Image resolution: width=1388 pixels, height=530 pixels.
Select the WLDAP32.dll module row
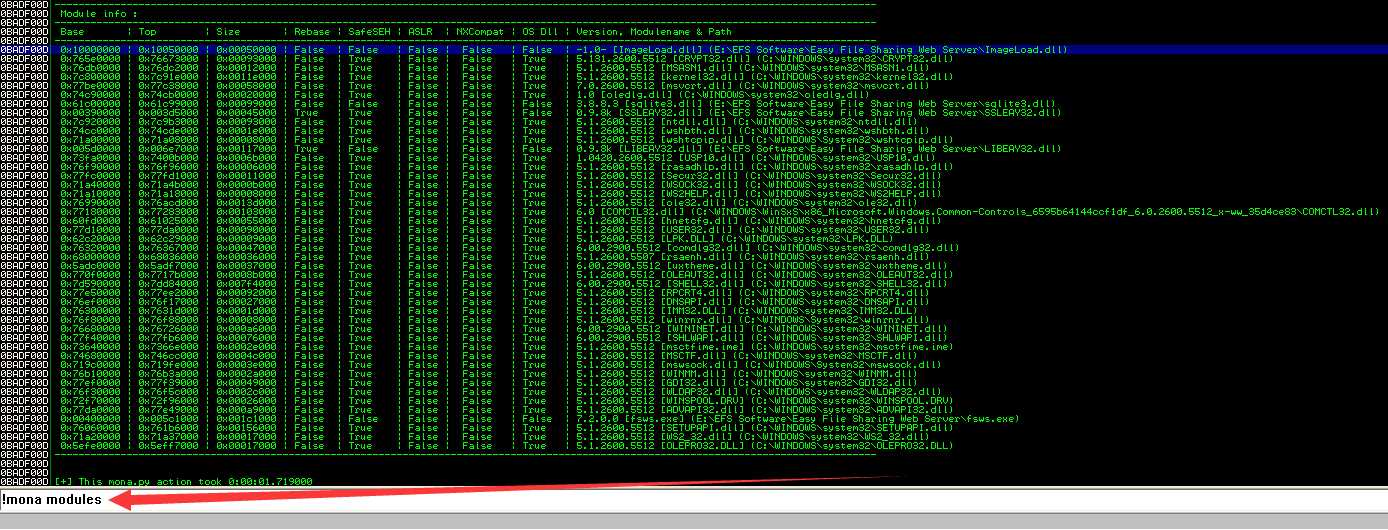pos(694,392)
